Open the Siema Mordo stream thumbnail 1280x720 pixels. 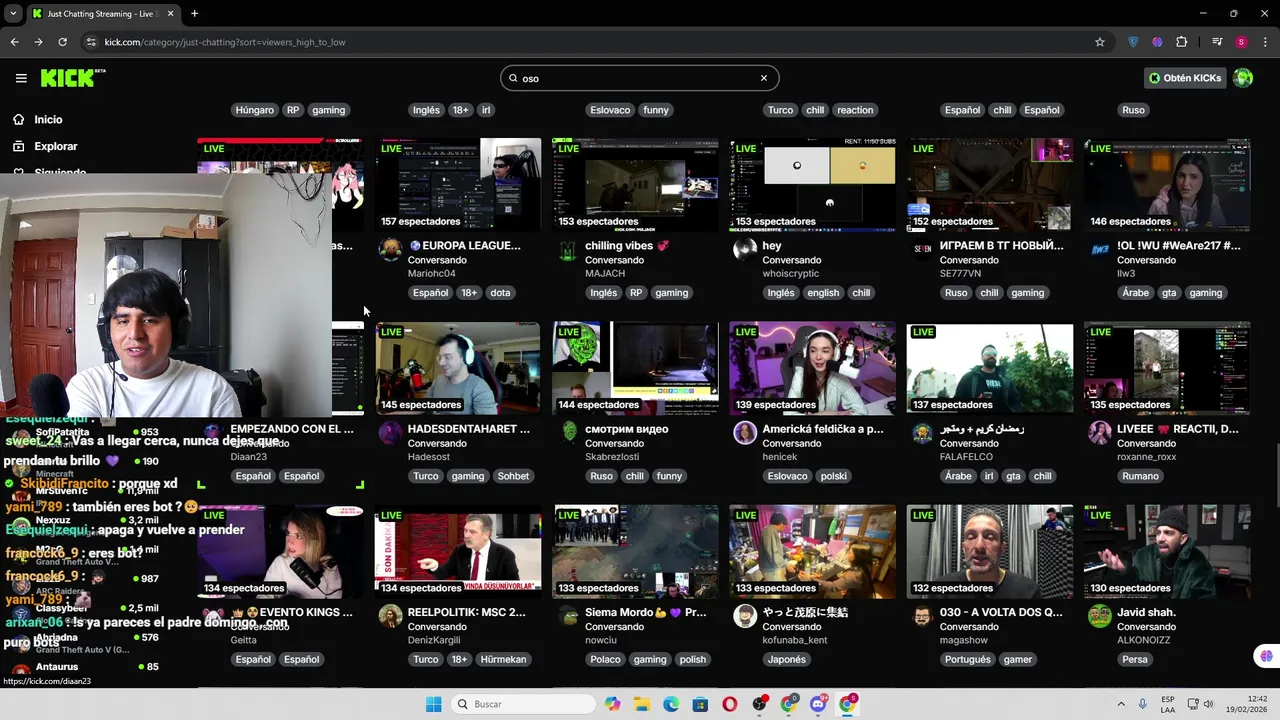[x=635, y=552]
